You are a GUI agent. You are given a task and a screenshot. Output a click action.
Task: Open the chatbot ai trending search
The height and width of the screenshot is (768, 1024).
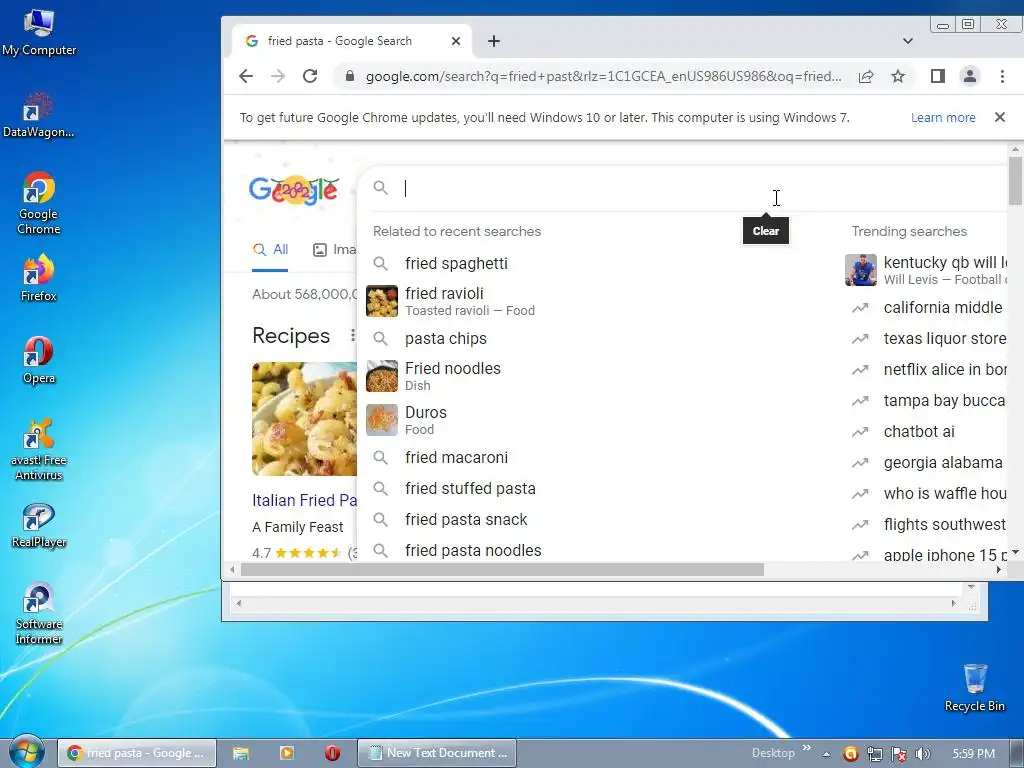coord(918,432)
